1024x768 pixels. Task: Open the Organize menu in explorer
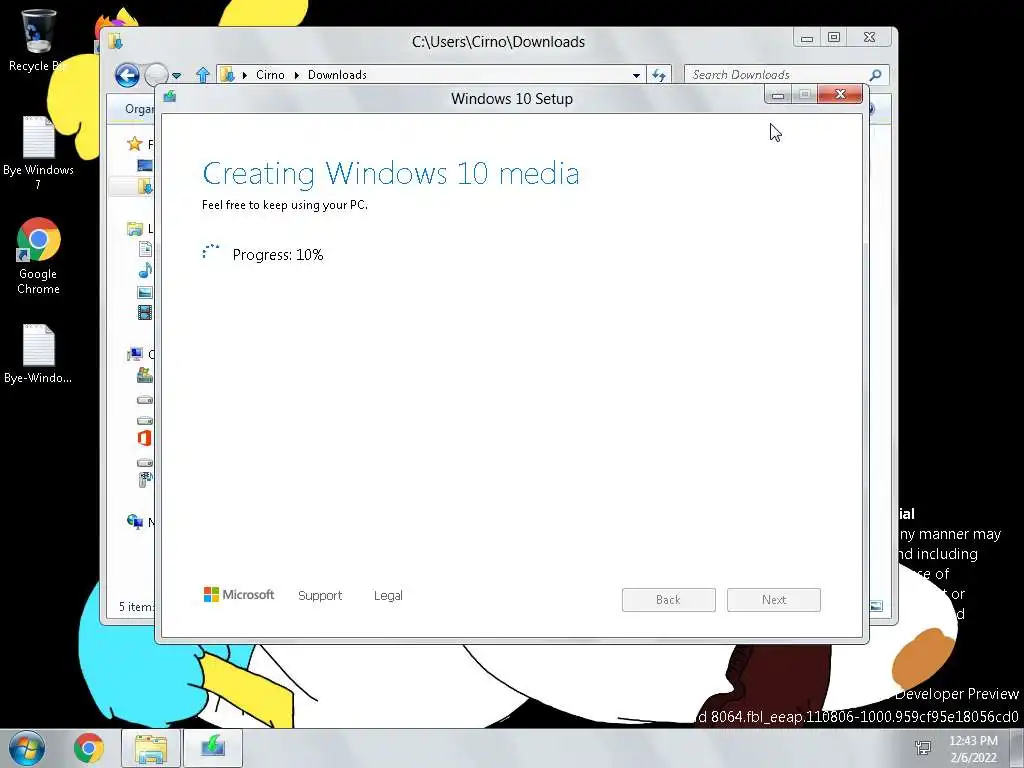[x=139, y=108]
